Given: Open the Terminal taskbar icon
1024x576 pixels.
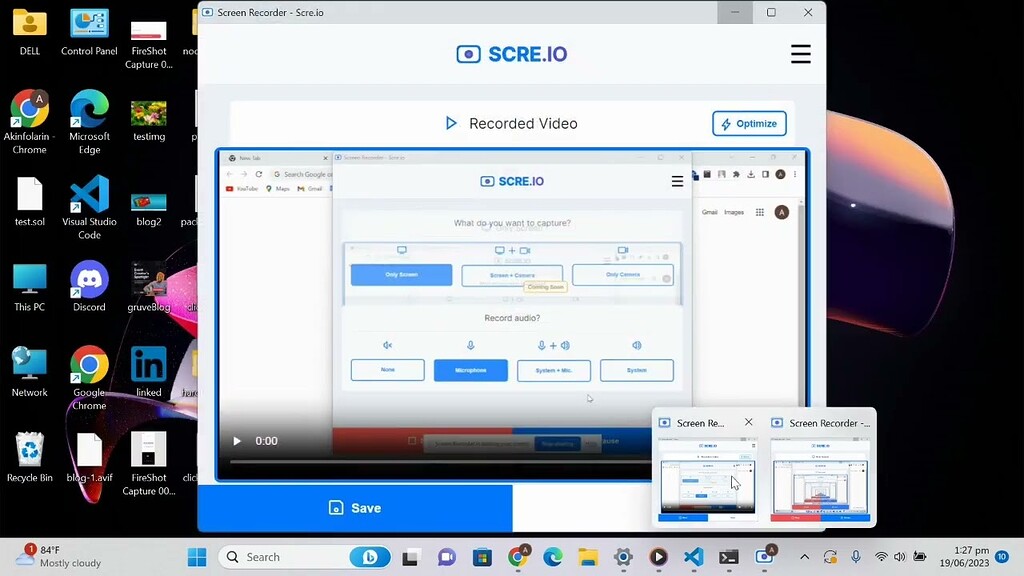Looking at the screenshot, I should [x=729, y=557].
